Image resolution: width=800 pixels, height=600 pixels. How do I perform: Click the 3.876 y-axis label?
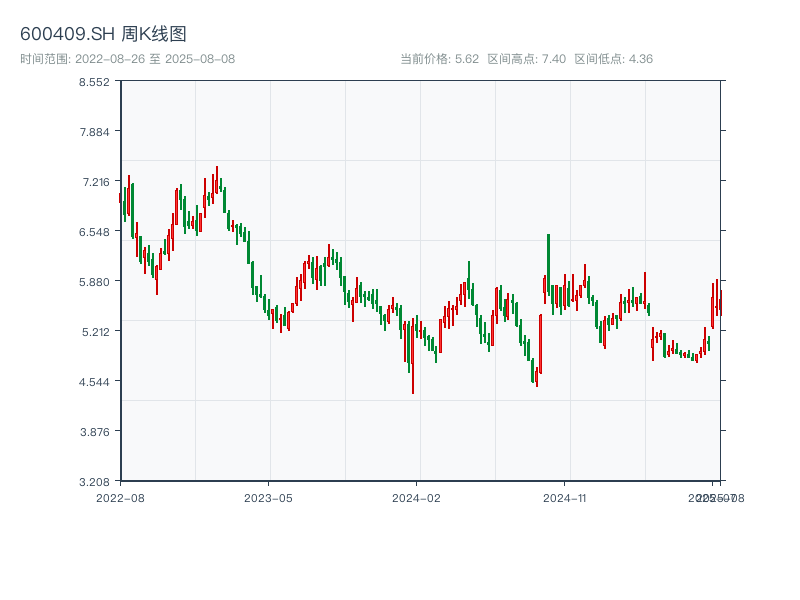point(95,432)
